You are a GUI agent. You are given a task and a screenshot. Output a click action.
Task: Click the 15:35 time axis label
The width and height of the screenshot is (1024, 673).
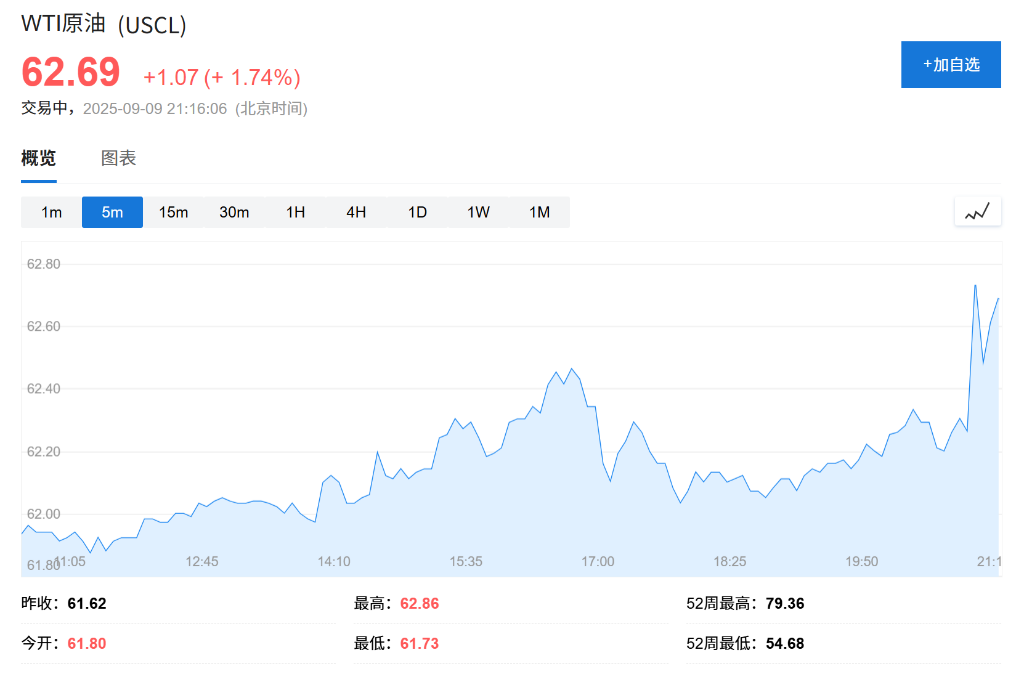(466, 561)
